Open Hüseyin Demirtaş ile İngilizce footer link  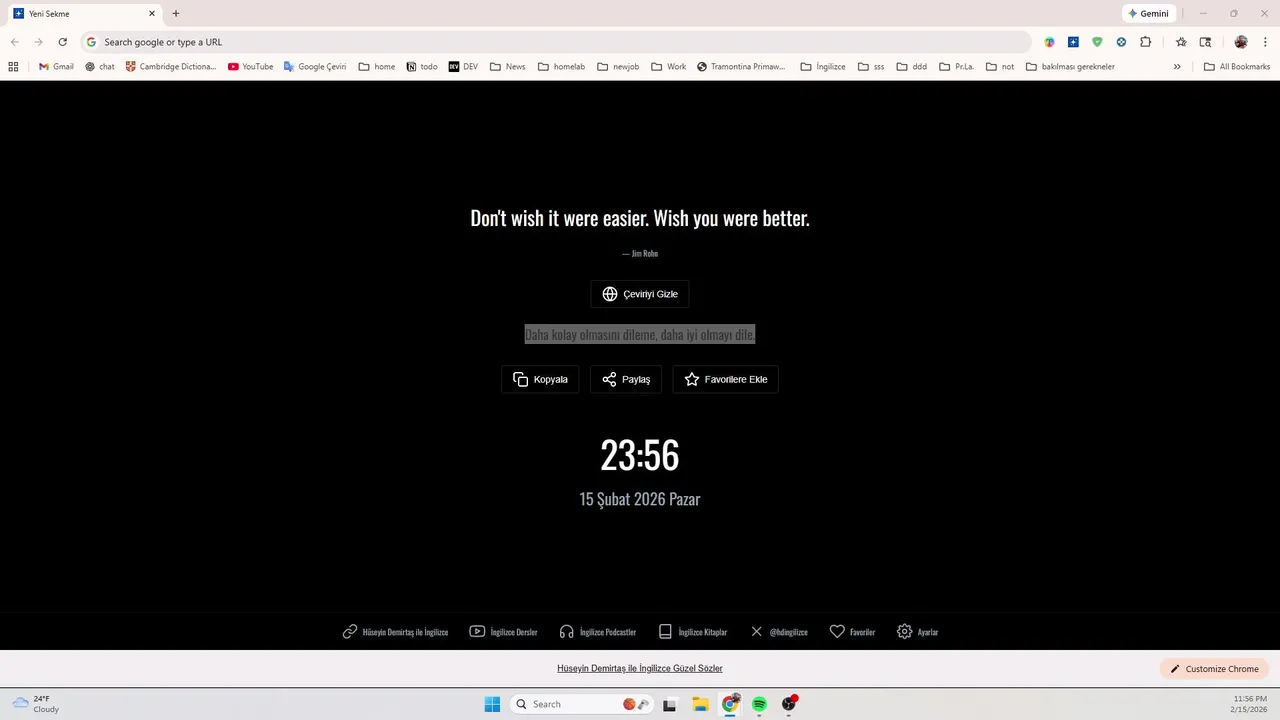point(395,632)
